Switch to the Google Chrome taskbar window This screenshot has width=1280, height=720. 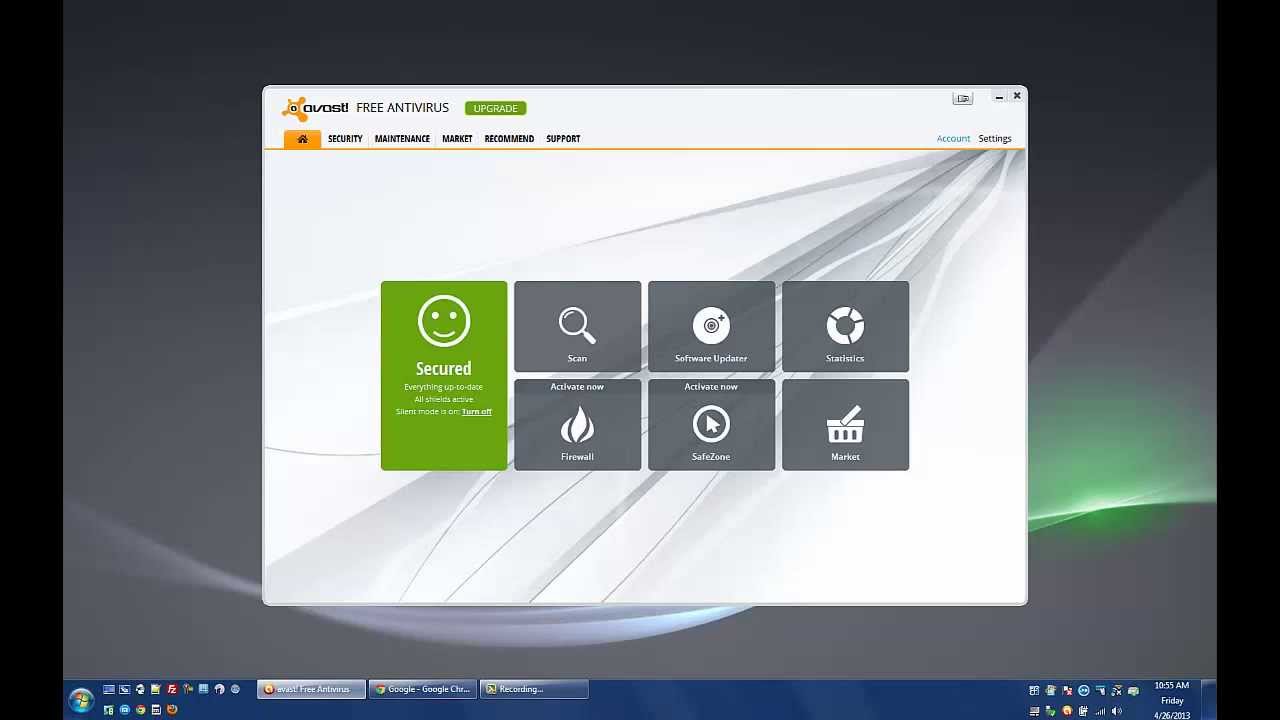pos(424,689)
